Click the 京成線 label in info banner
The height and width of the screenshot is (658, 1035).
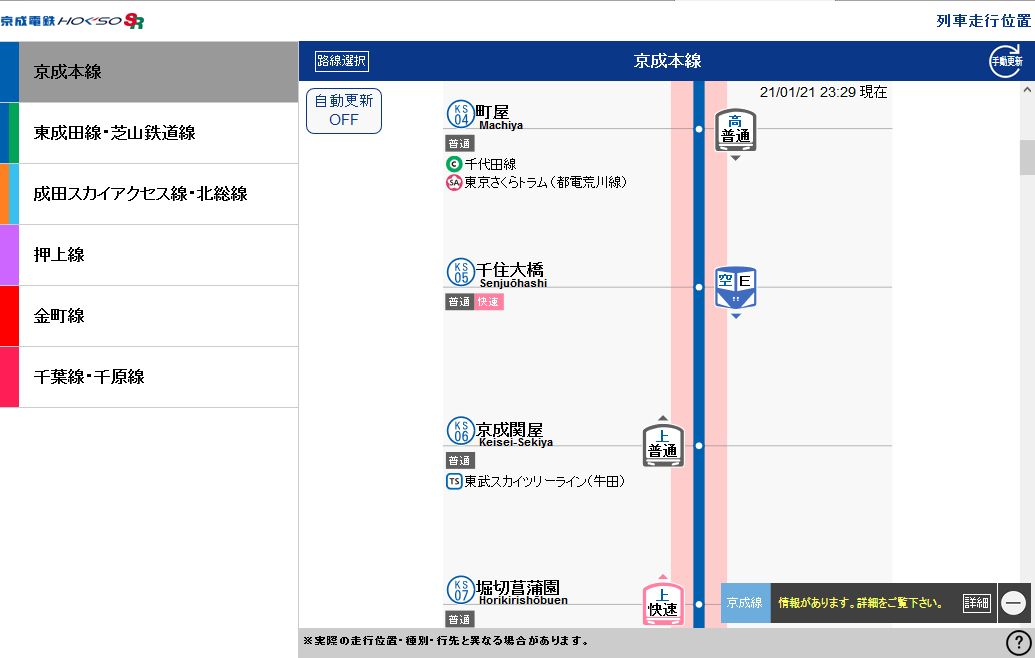coord(745,603)
